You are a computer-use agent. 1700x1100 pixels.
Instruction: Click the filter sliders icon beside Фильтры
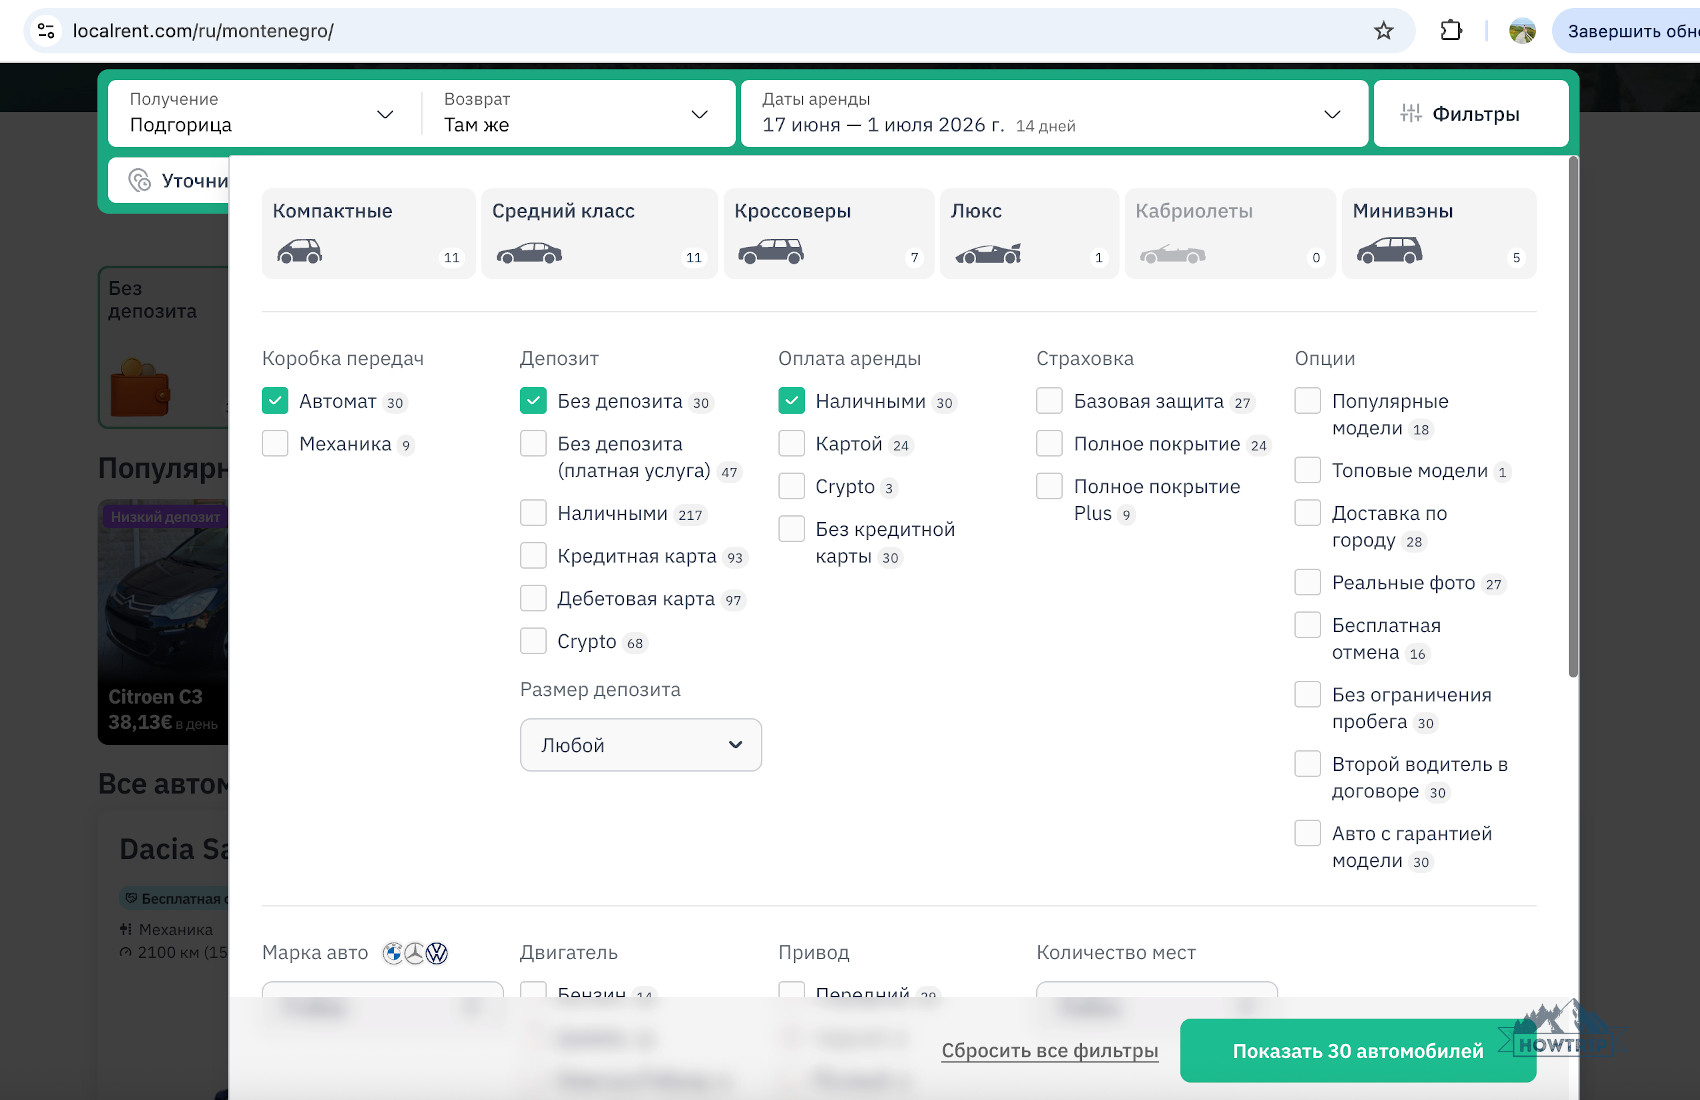[x=1411, y=114]
